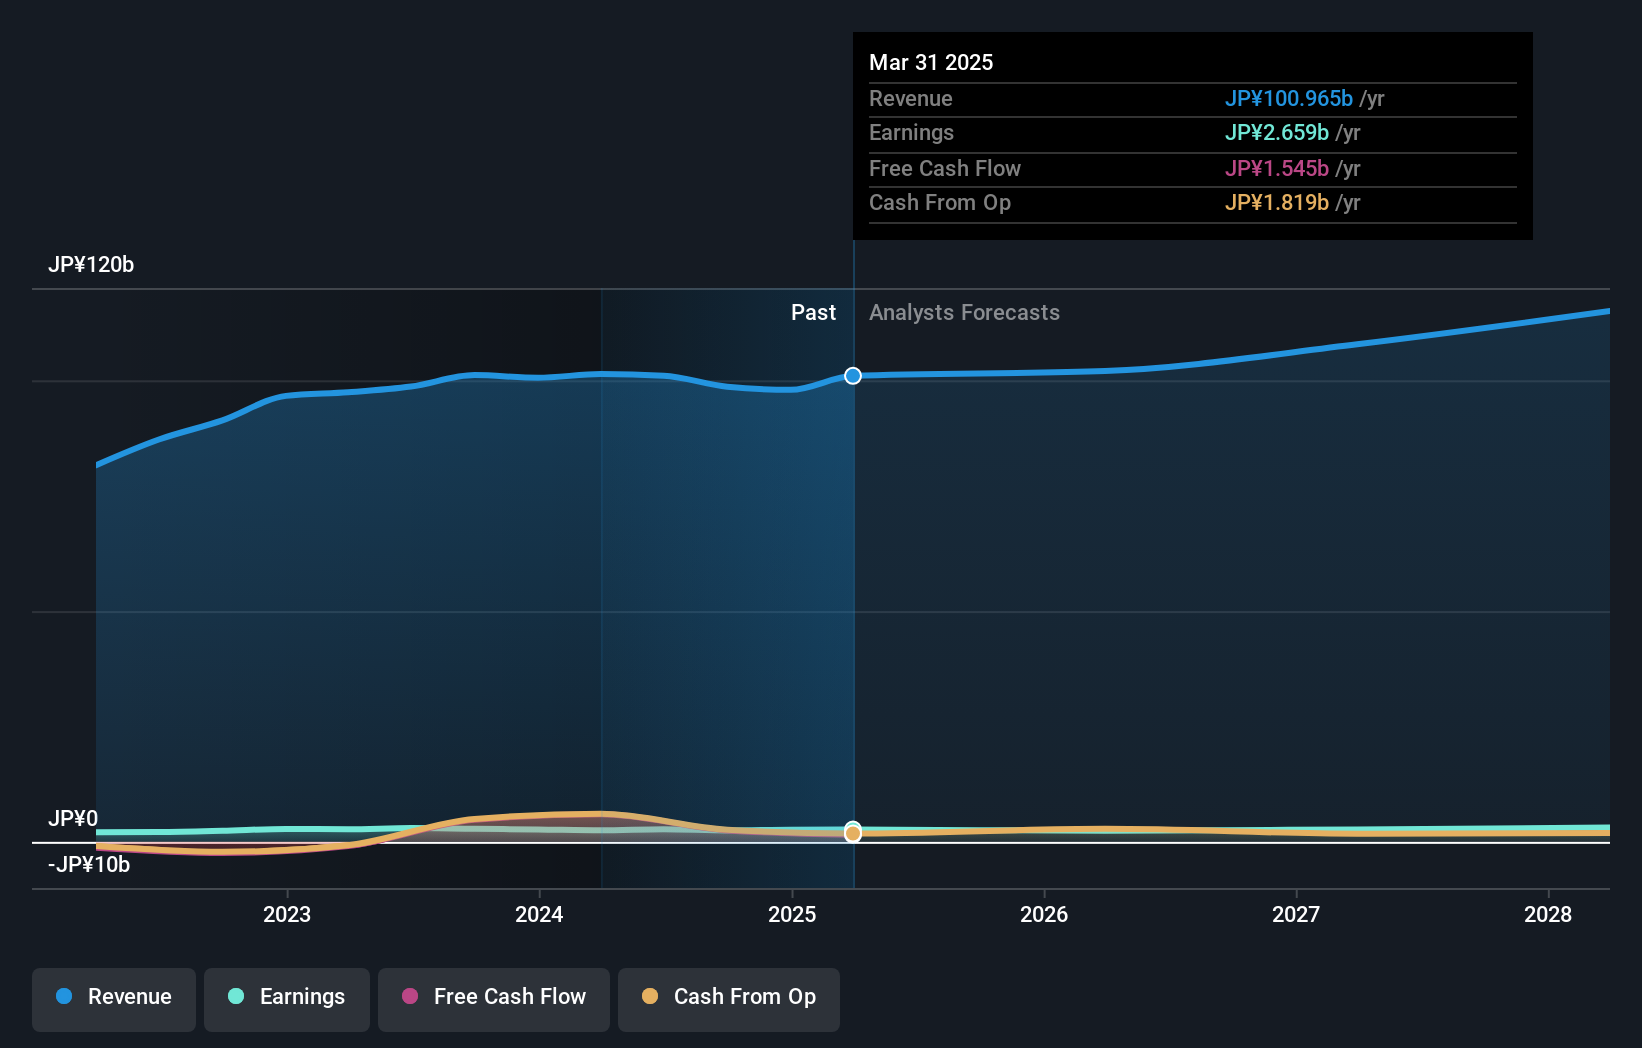This screenshot has height=1048, width=1642.
Task: Click the tooltip date 'Mar 31 2025'
Action: pyautogui.click(x=931, y=63)
